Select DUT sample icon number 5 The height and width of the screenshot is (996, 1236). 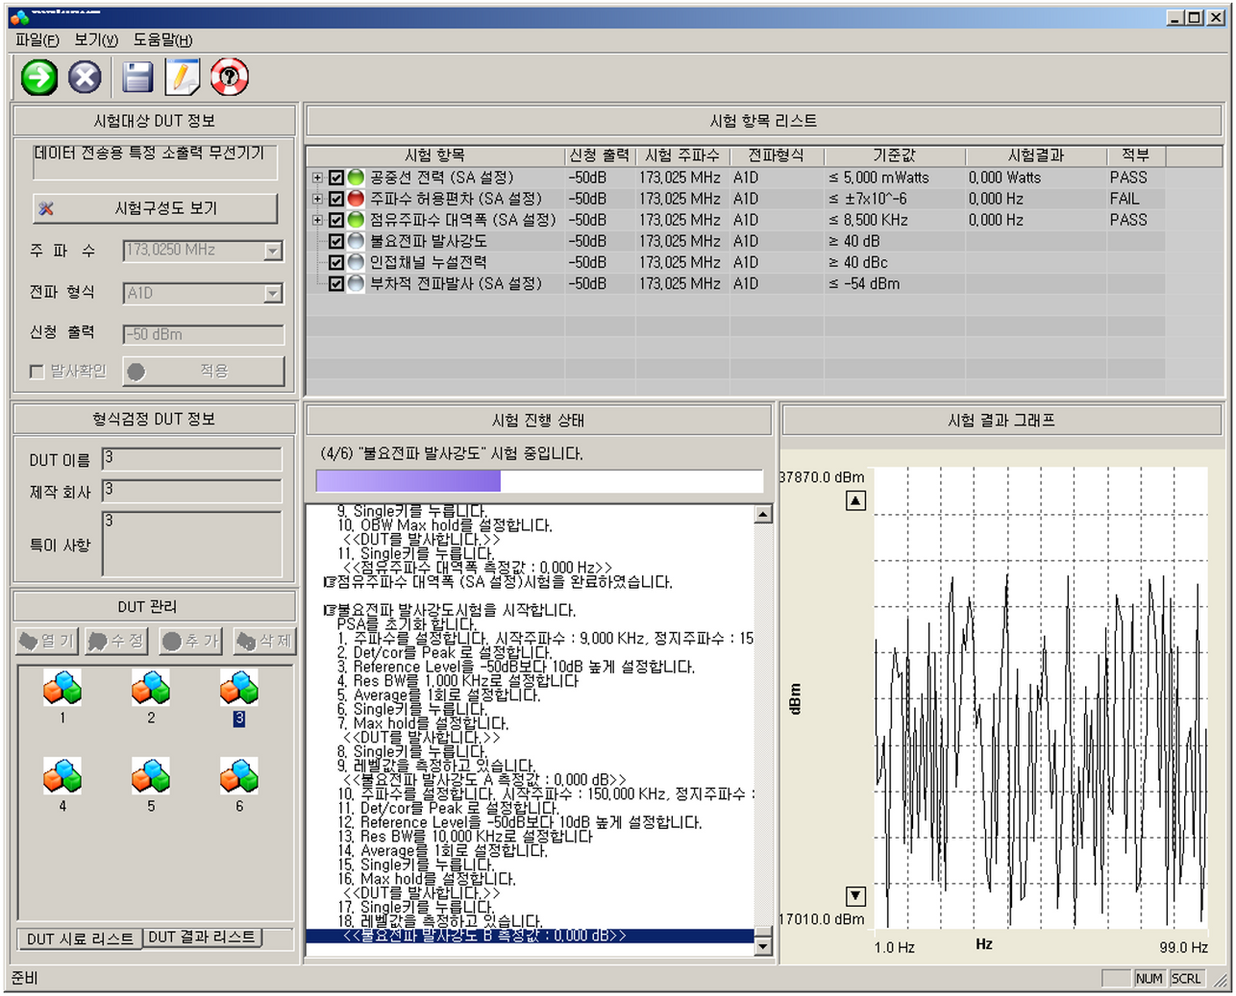click(151, 776)
